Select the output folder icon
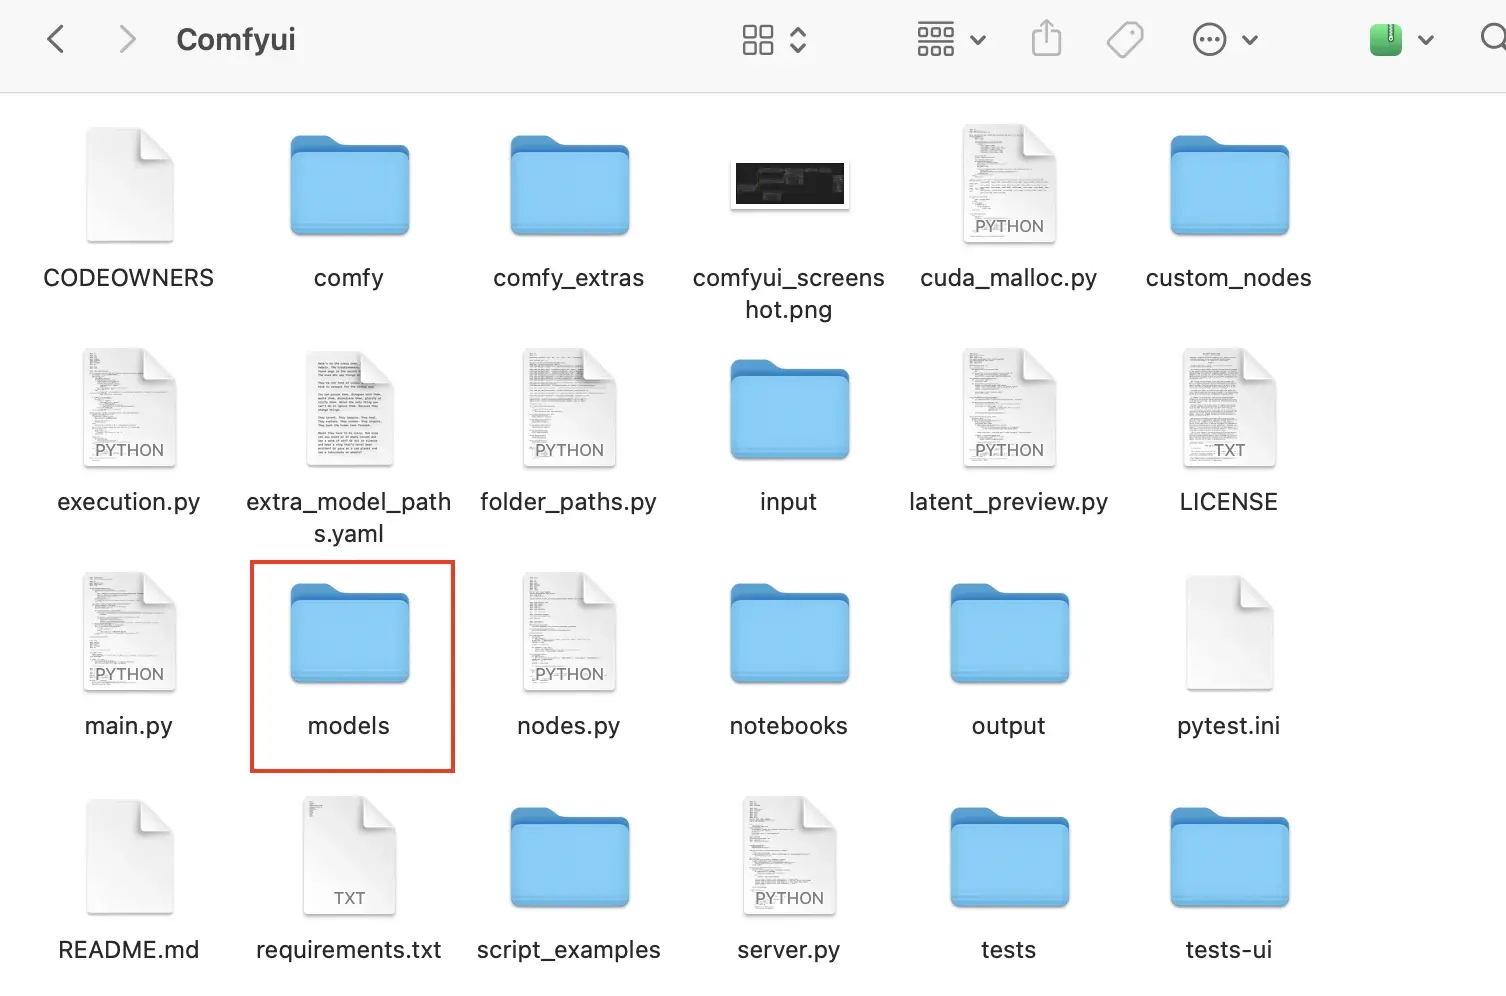The width and height of the screenshot is (1506, 996). 1009,634
